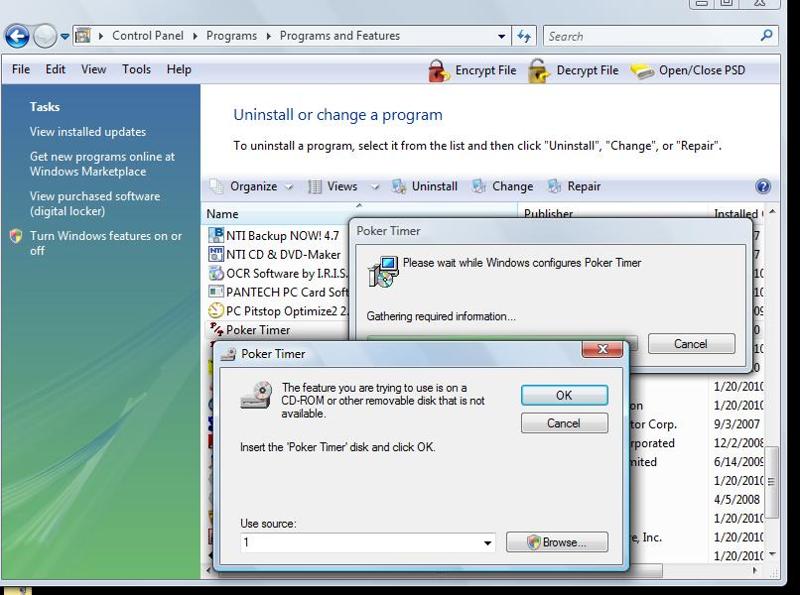The image size is (800, 595).
Task: Open recent pages dropdown next to Forward
Action: (65, 36)
